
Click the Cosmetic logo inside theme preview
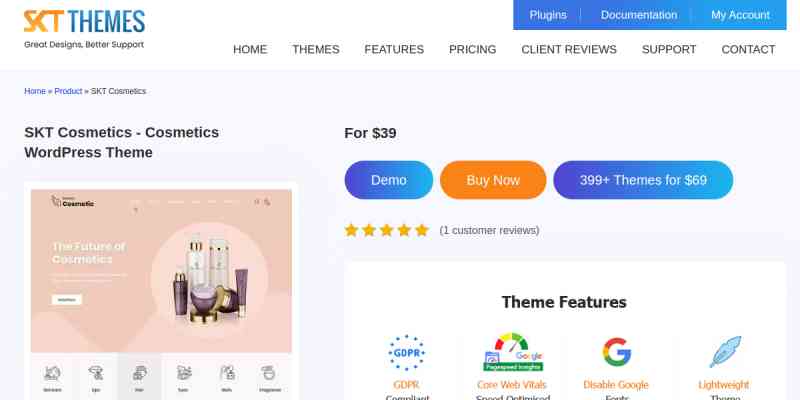pos(72,202)
